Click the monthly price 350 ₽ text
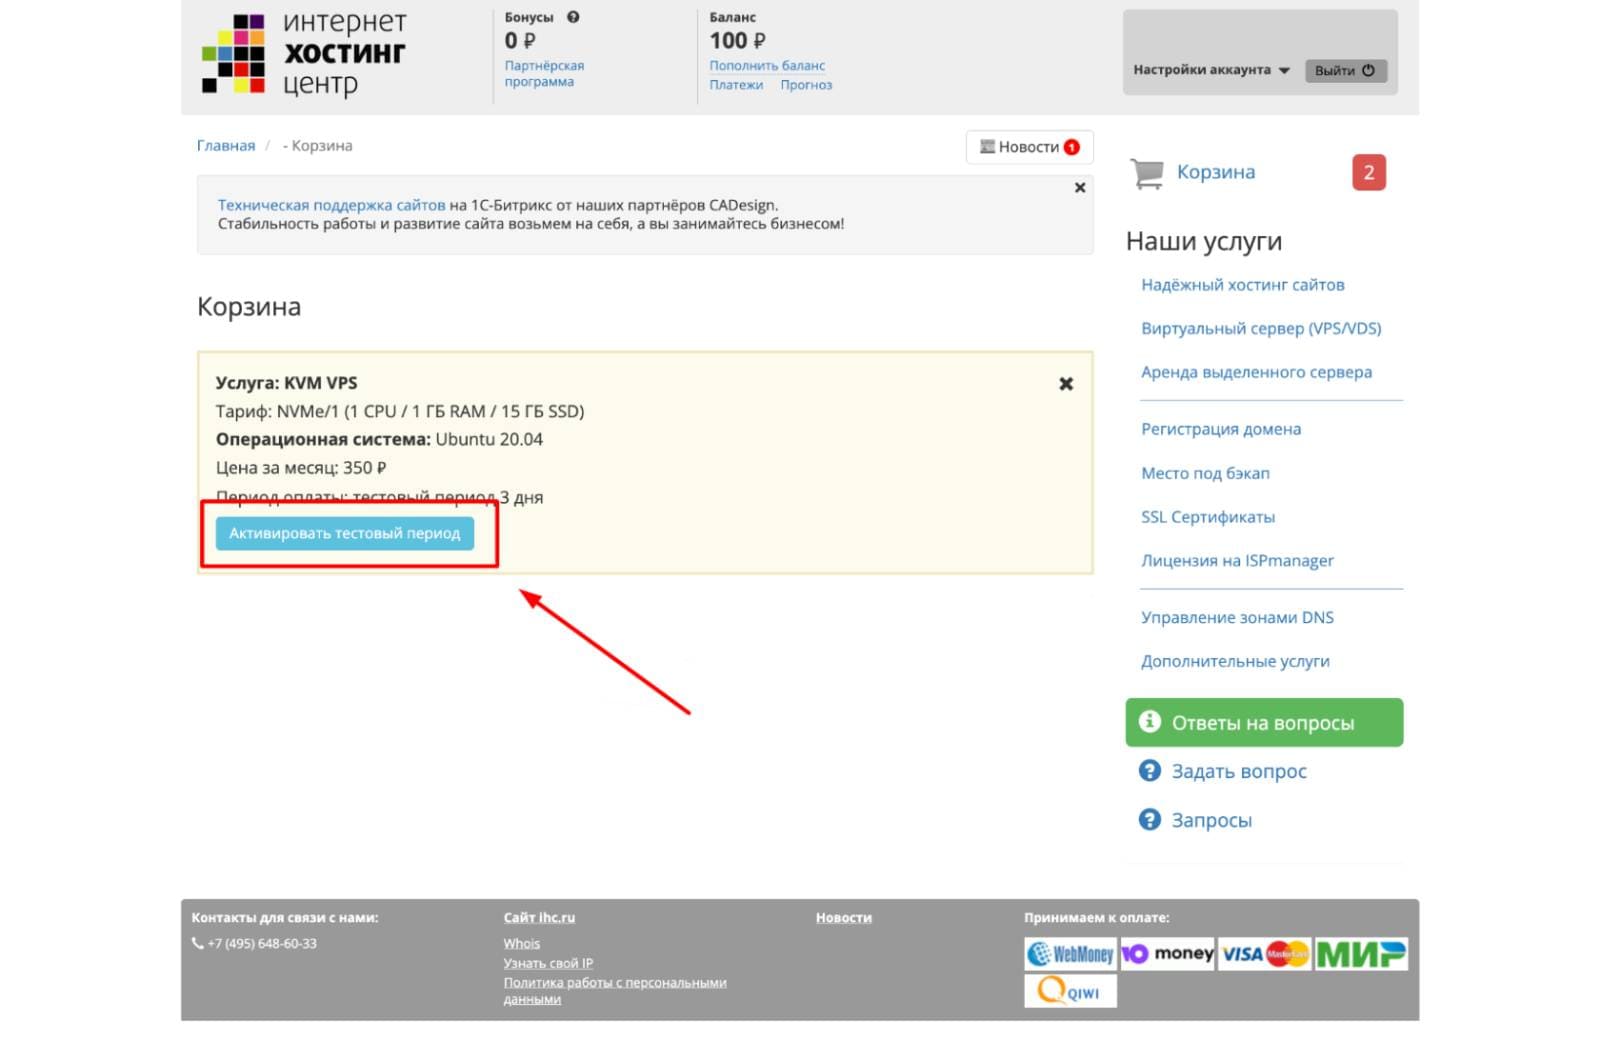This screenshot has width=1600, height=1042. click(x=301, y=468)
